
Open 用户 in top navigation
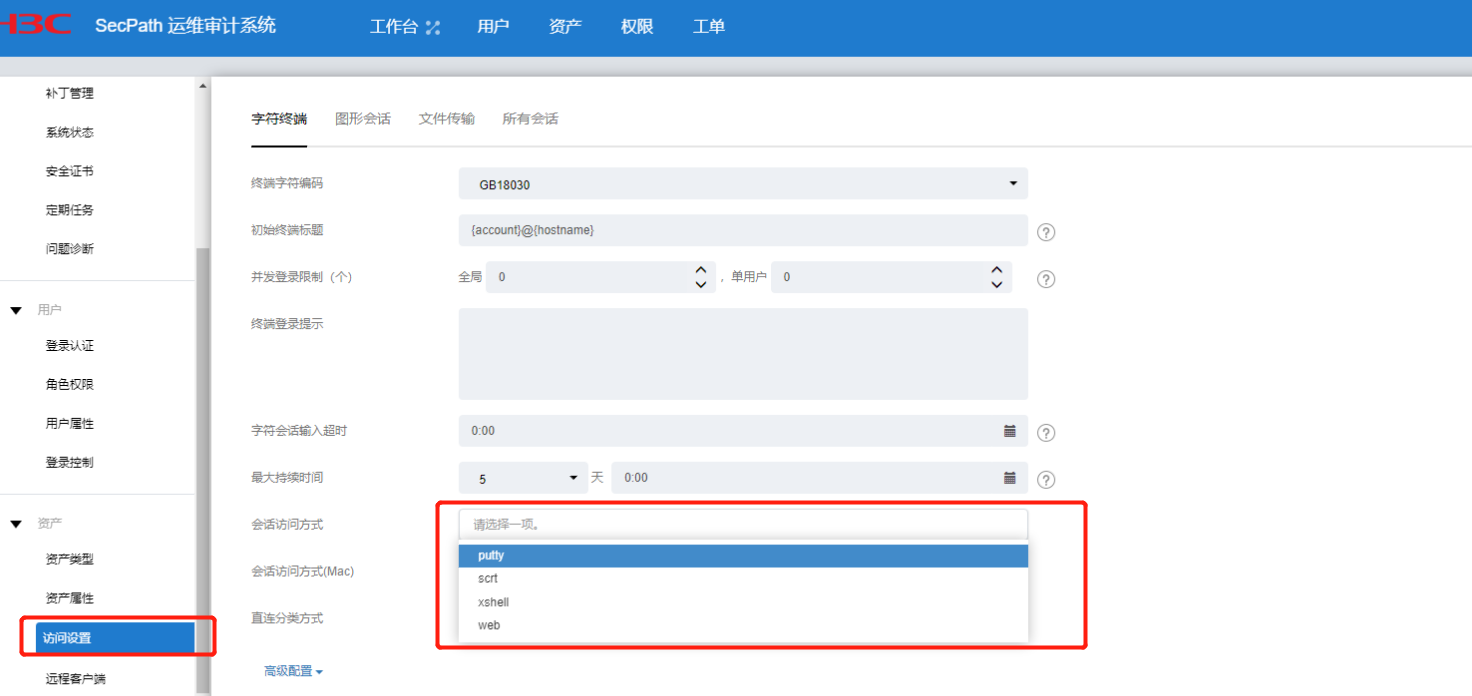(x=493, y=27)
